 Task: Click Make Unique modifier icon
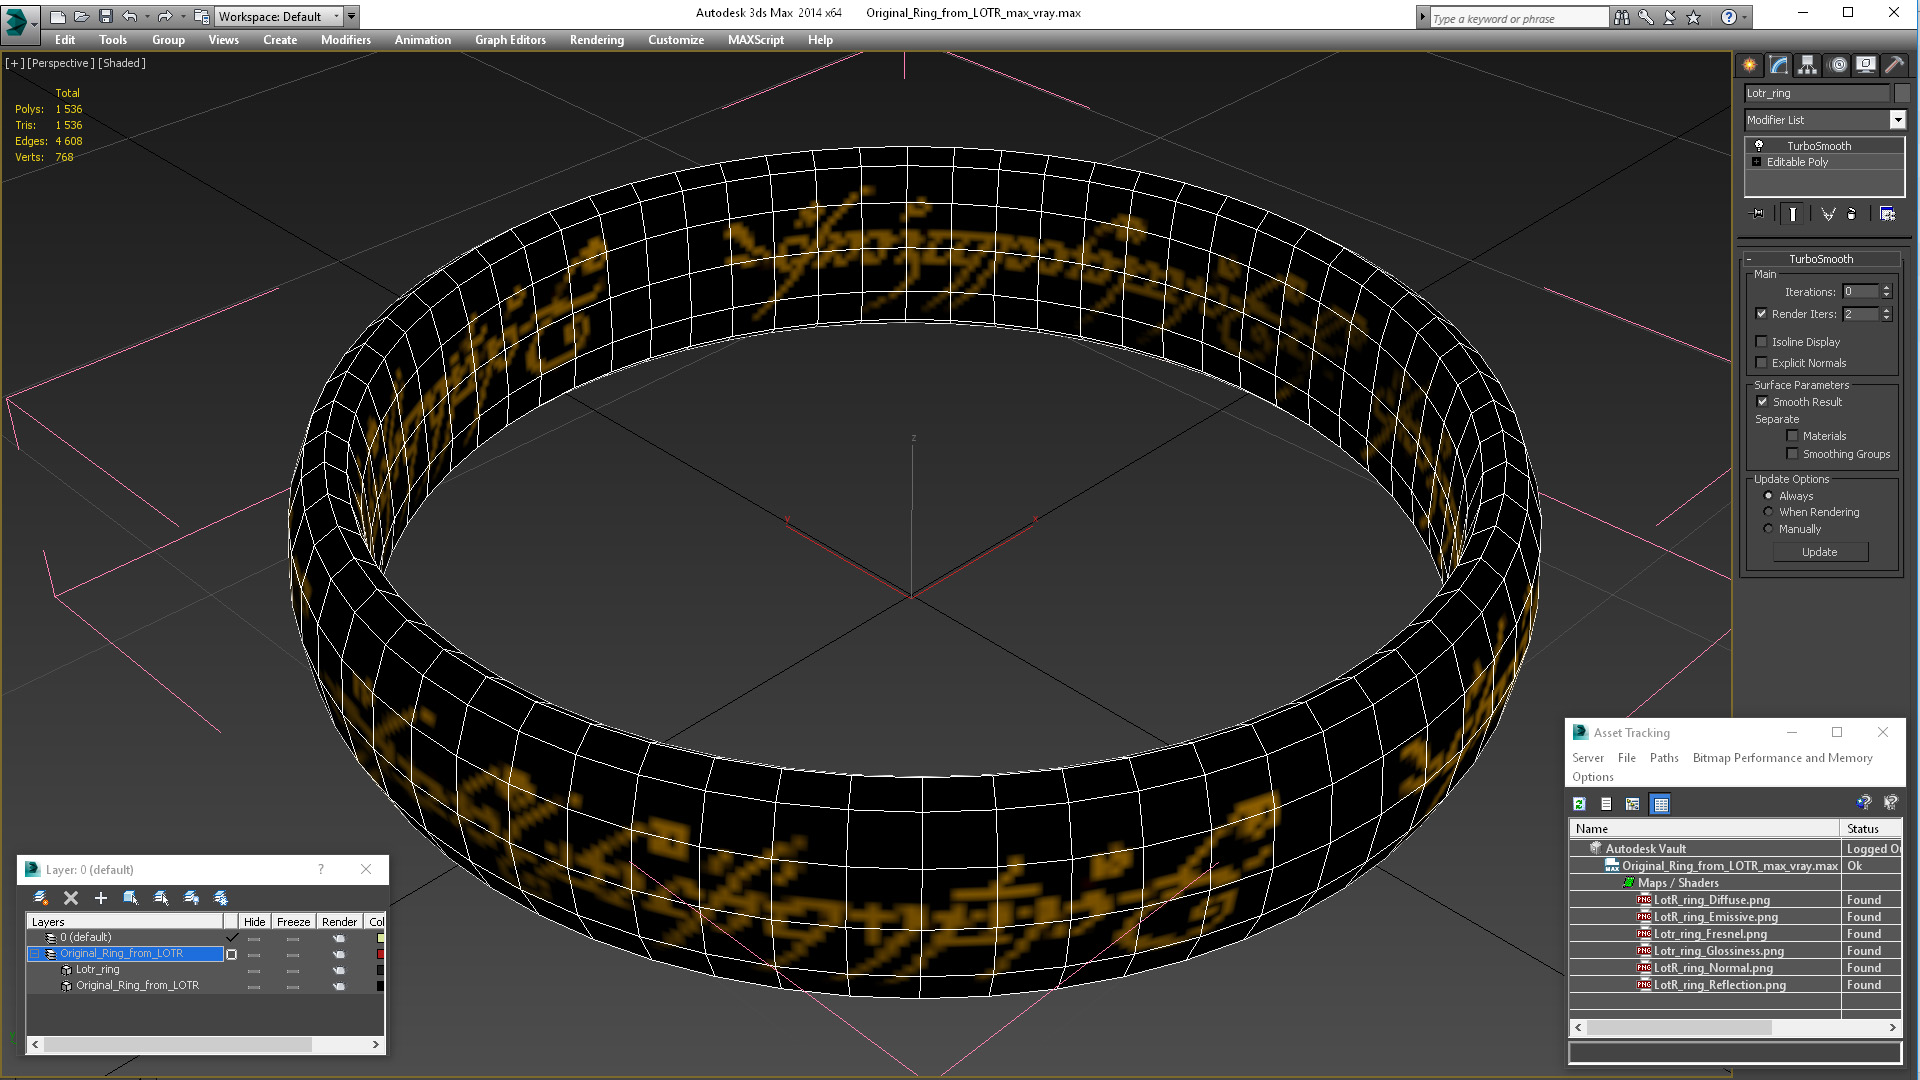(1828, 214)
